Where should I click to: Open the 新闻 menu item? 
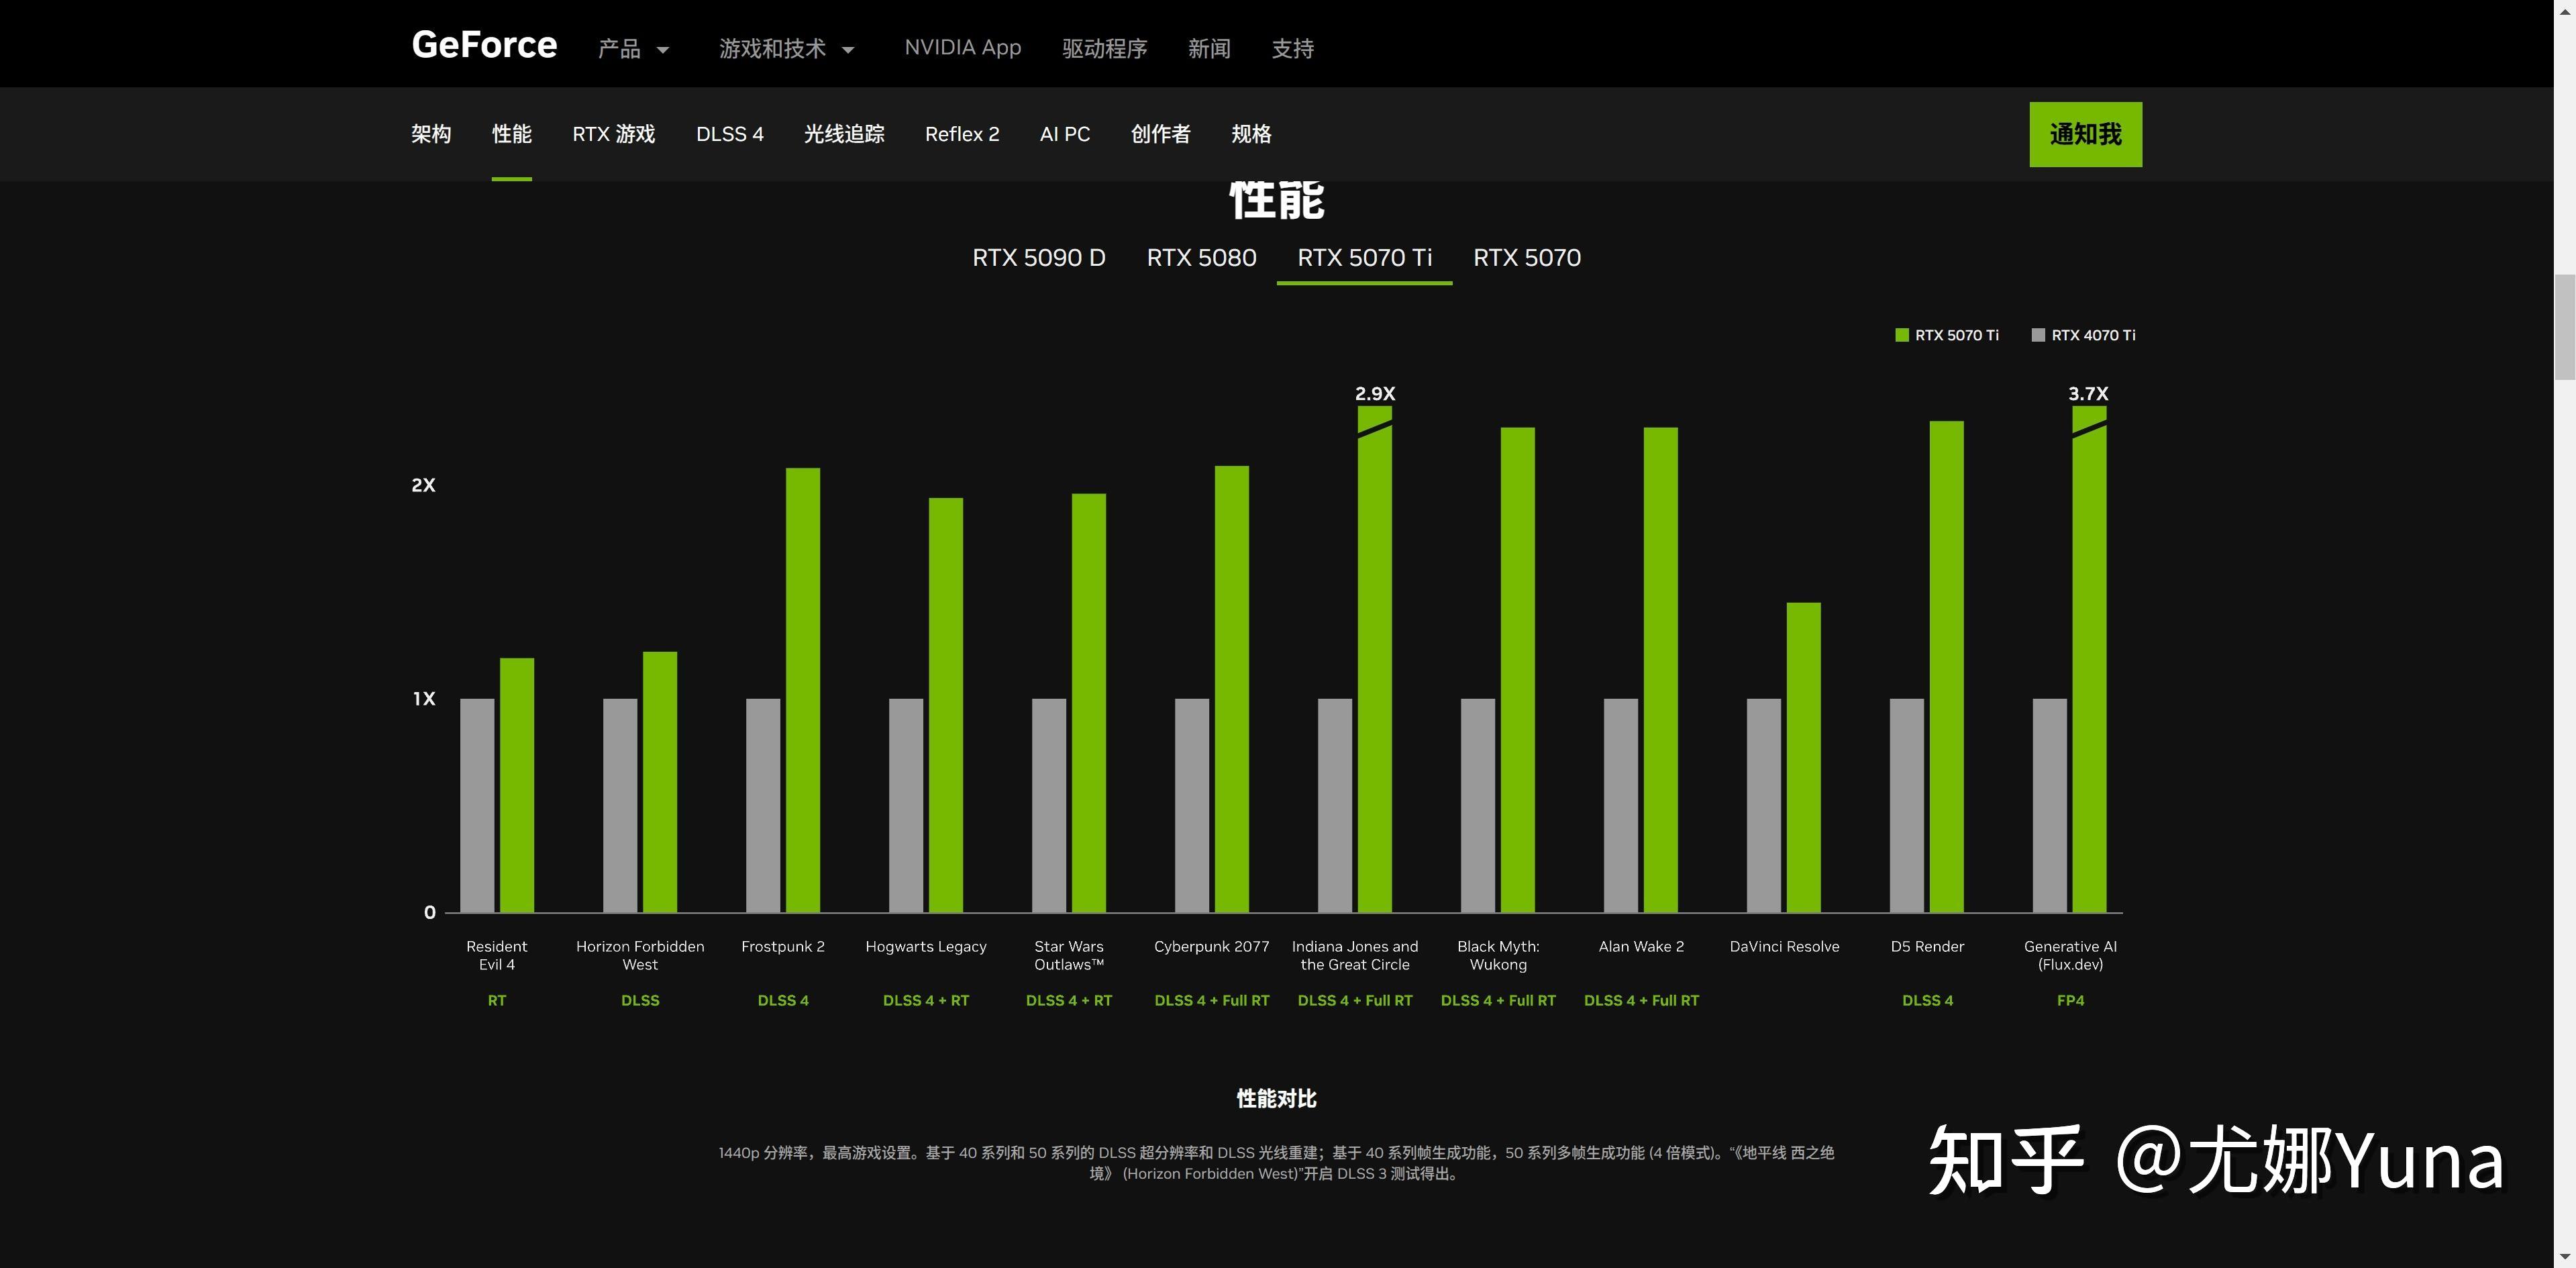pyautogui.click(x=1209, y=48)
